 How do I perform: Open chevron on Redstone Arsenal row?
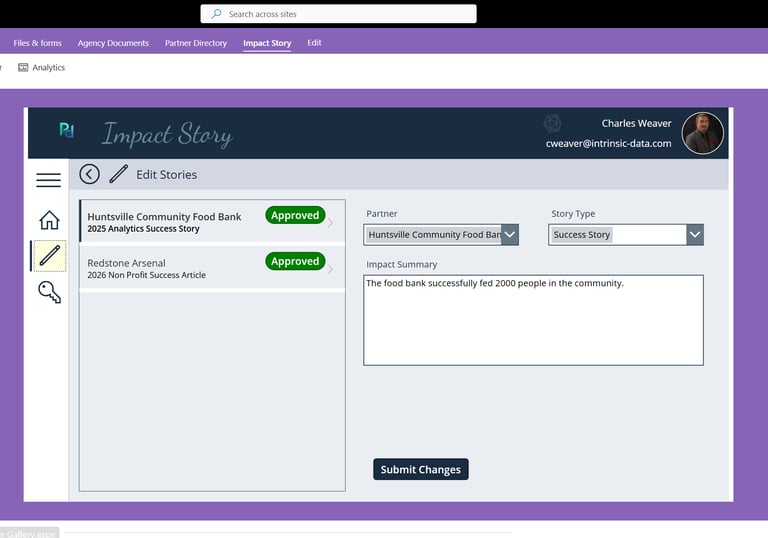pyautogui.click(x=331, y=269)
